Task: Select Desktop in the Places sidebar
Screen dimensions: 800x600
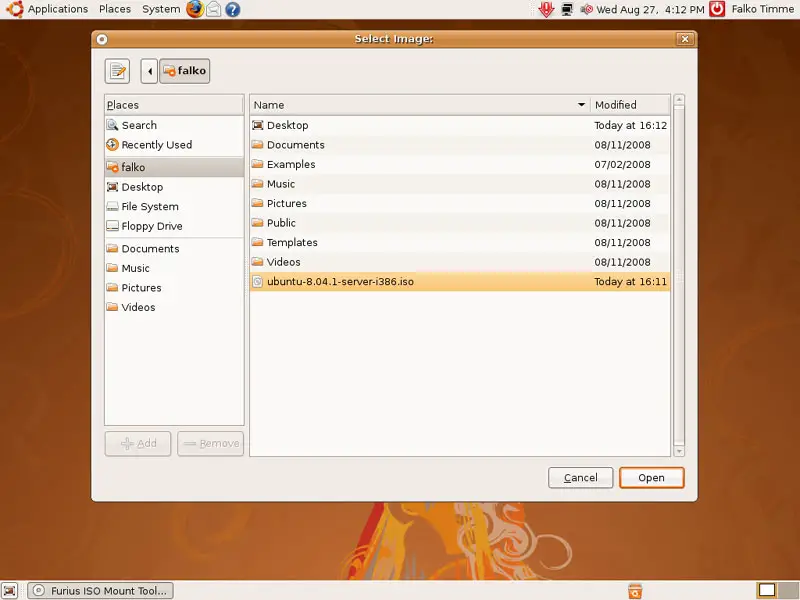Action: (x=174, y=187)
